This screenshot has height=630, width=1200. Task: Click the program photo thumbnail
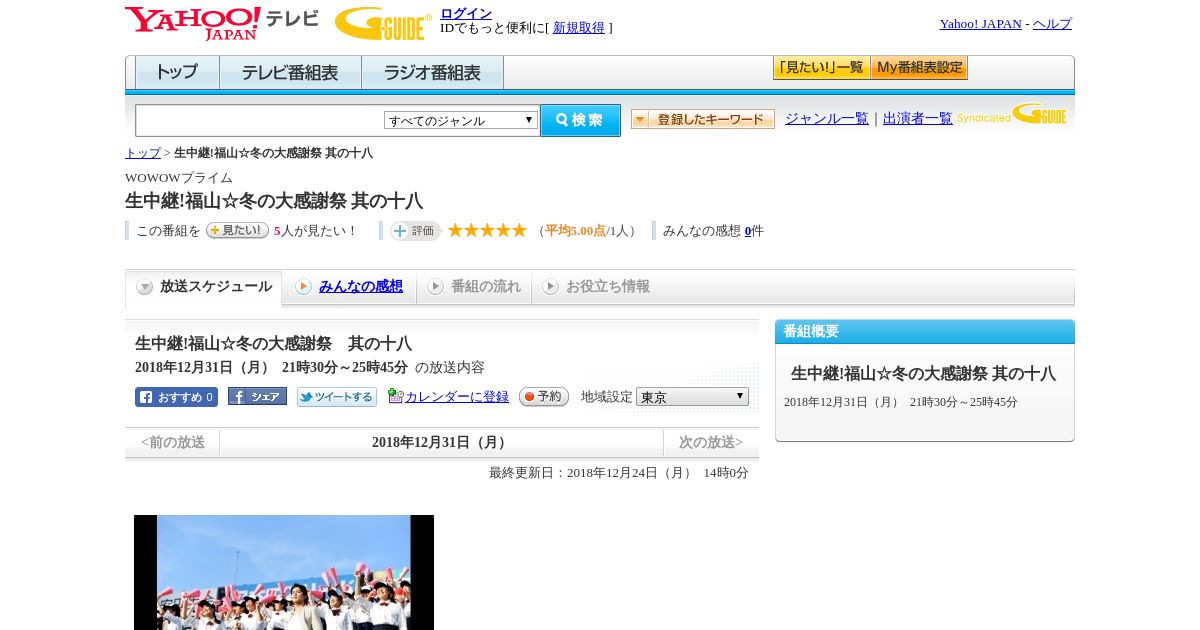pyautogui.click(x=284, y=572)
